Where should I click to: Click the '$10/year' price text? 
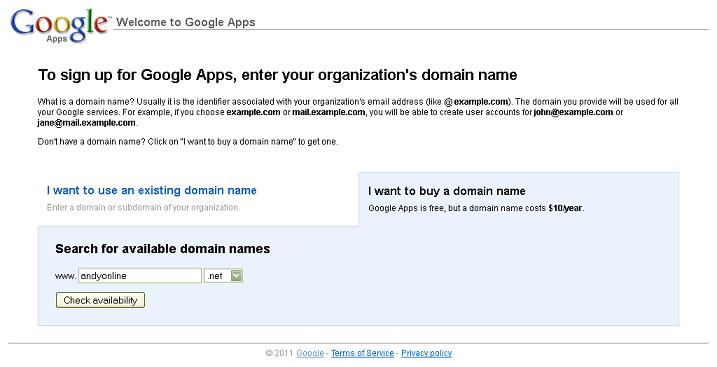point(565,208)
